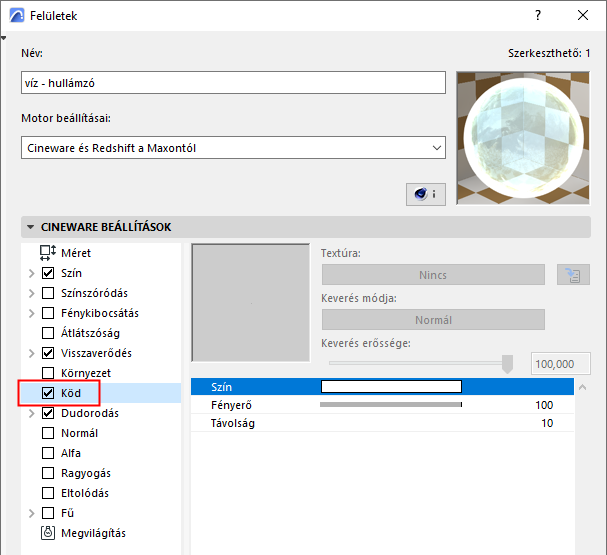Viewport: 607px width, 555px height.
Task: Click the Normál blend mode button
Action: pos(433,320)
